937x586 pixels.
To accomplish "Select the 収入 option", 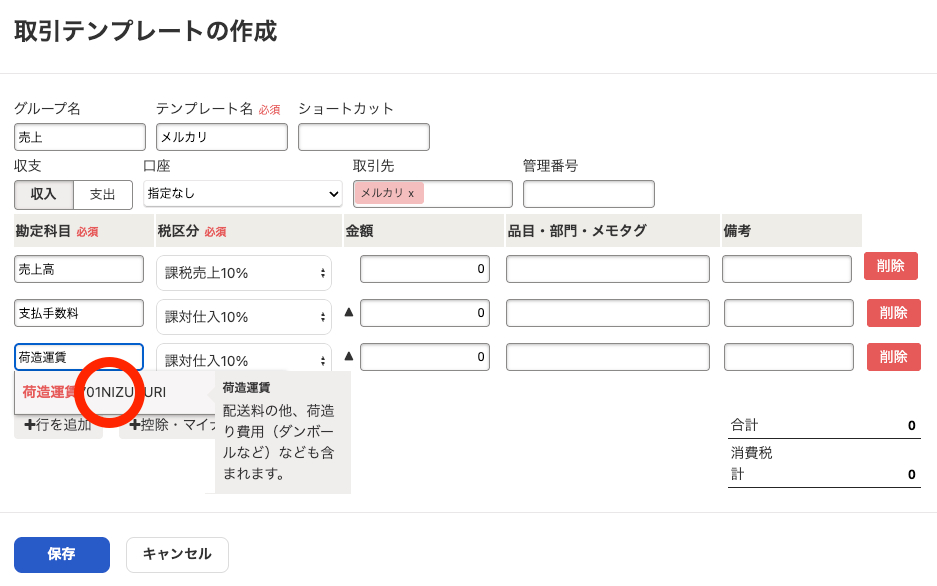I will click(42, 195).
